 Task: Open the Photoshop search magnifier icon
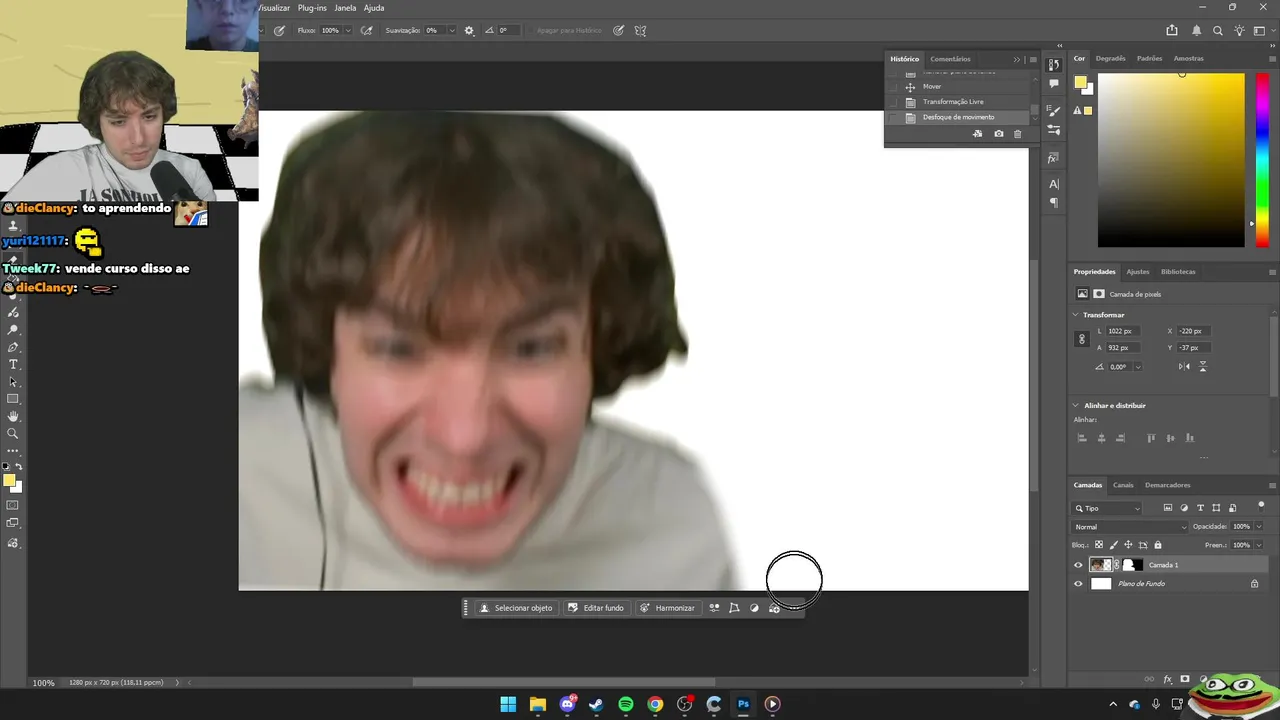(1217, 31)
